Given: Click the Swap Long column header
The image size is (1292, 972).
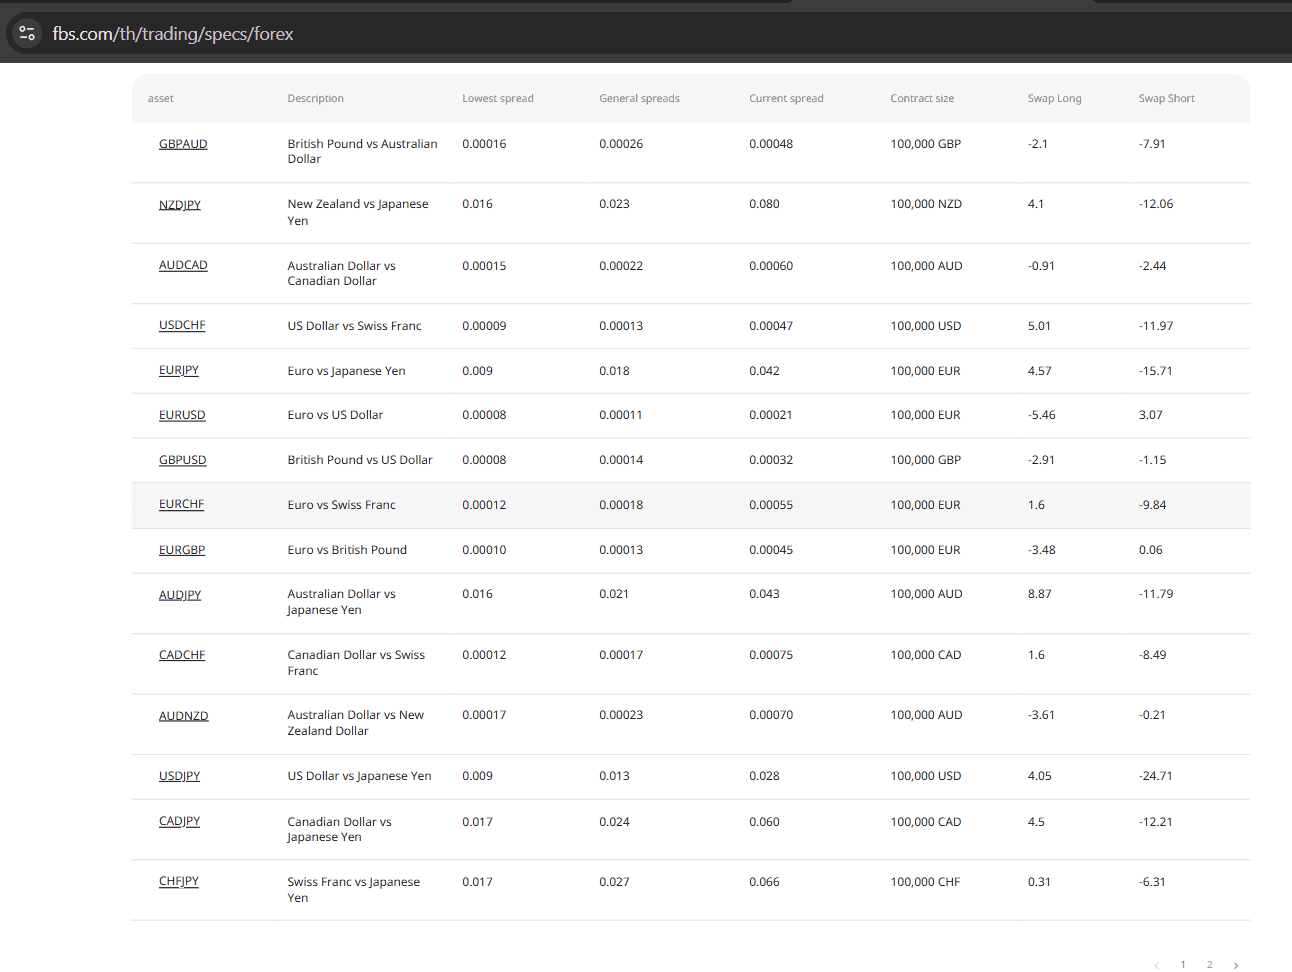Looking at the screenshot, I should pyautogui.click(x=1054, y=98).
